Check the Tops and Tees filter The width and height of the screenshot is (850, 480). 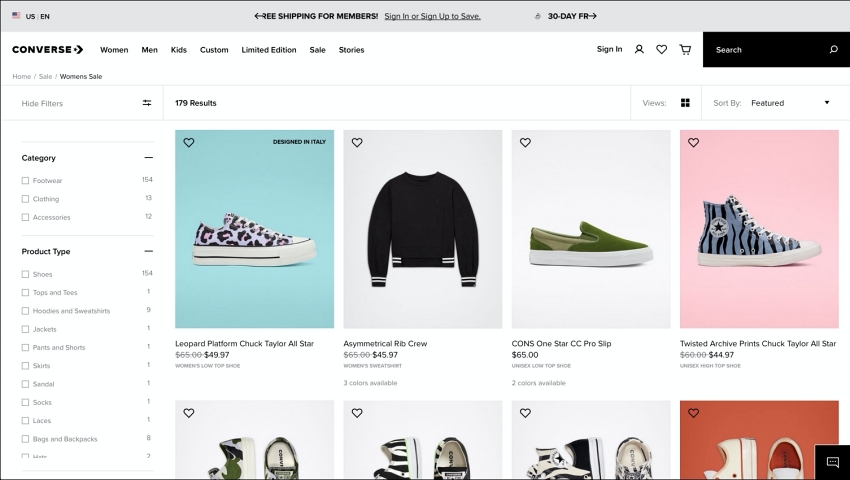[x=25, y=293]
